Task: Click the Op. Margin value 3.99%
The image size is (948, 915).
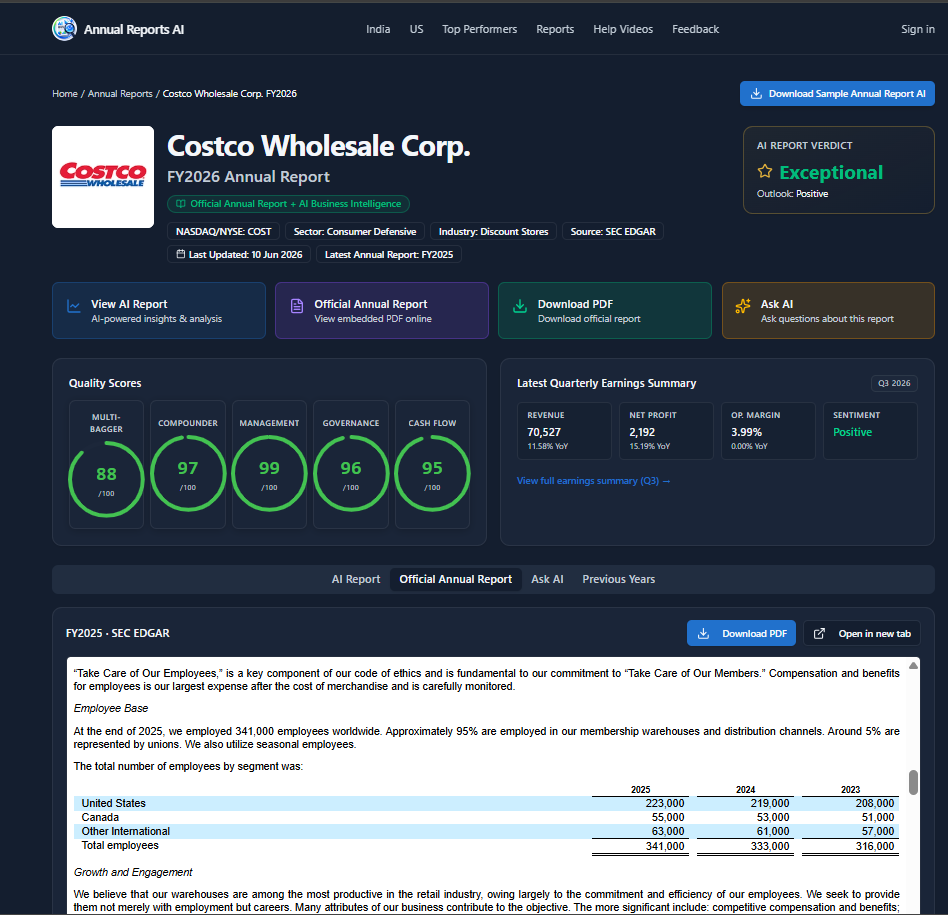Action: tap(747, 432)
